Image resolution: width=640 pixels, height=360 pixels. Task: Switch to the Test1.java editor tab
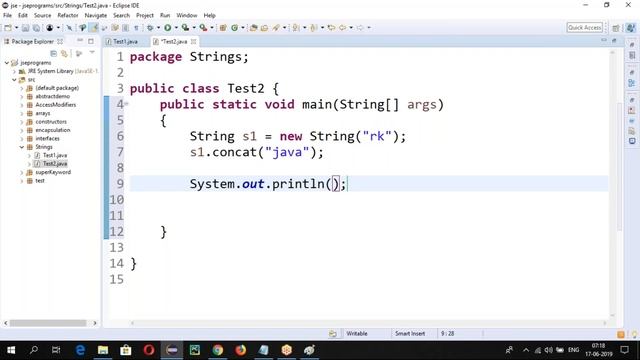(x=126, y=42)
